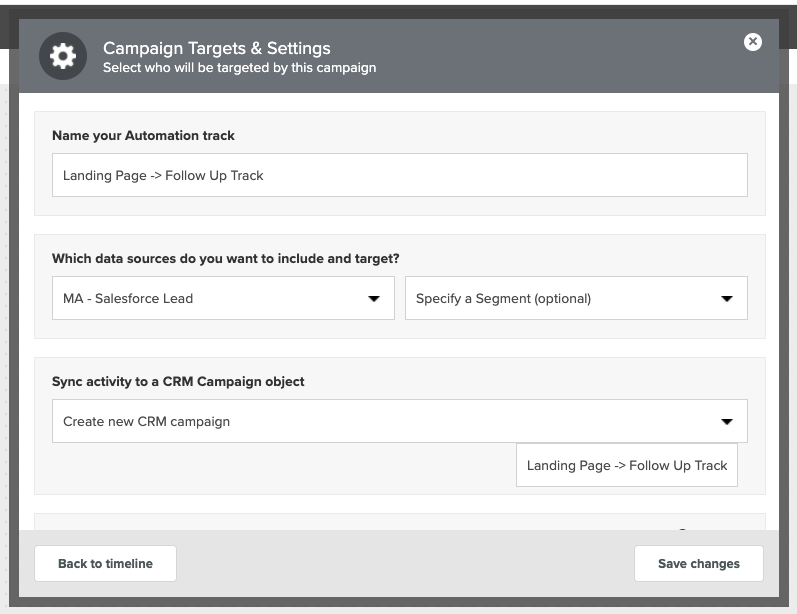Screen dimensions: 797x614
Task: Click the 'Name your Automation track' label
Action: click(x=143, y=135)
